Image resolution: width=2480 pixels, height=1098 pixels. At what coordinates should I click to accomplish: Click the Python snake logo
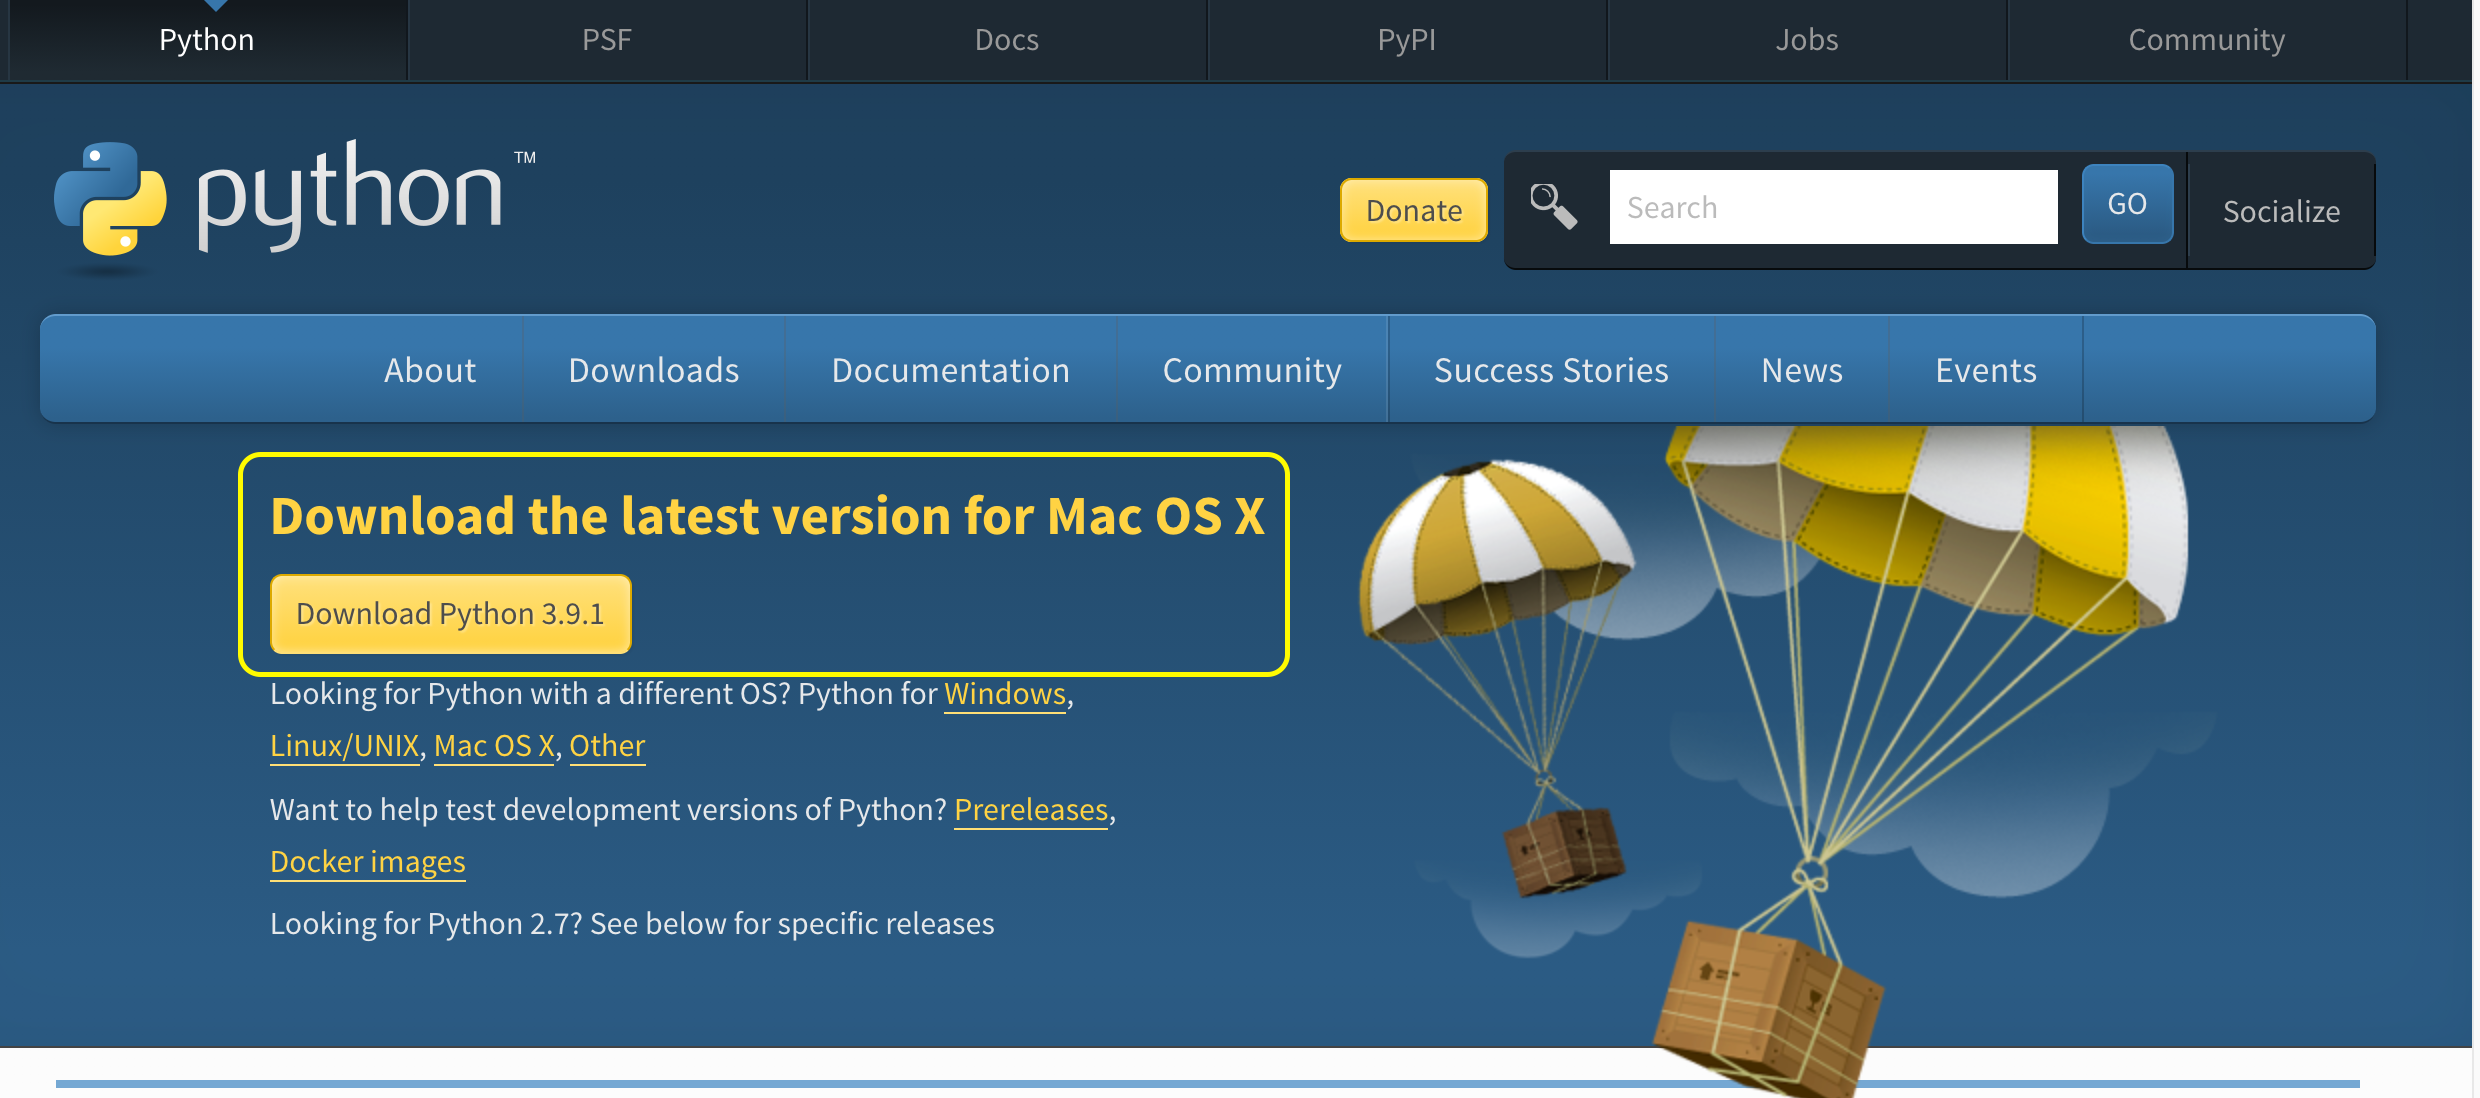click(x=110, y=197)
